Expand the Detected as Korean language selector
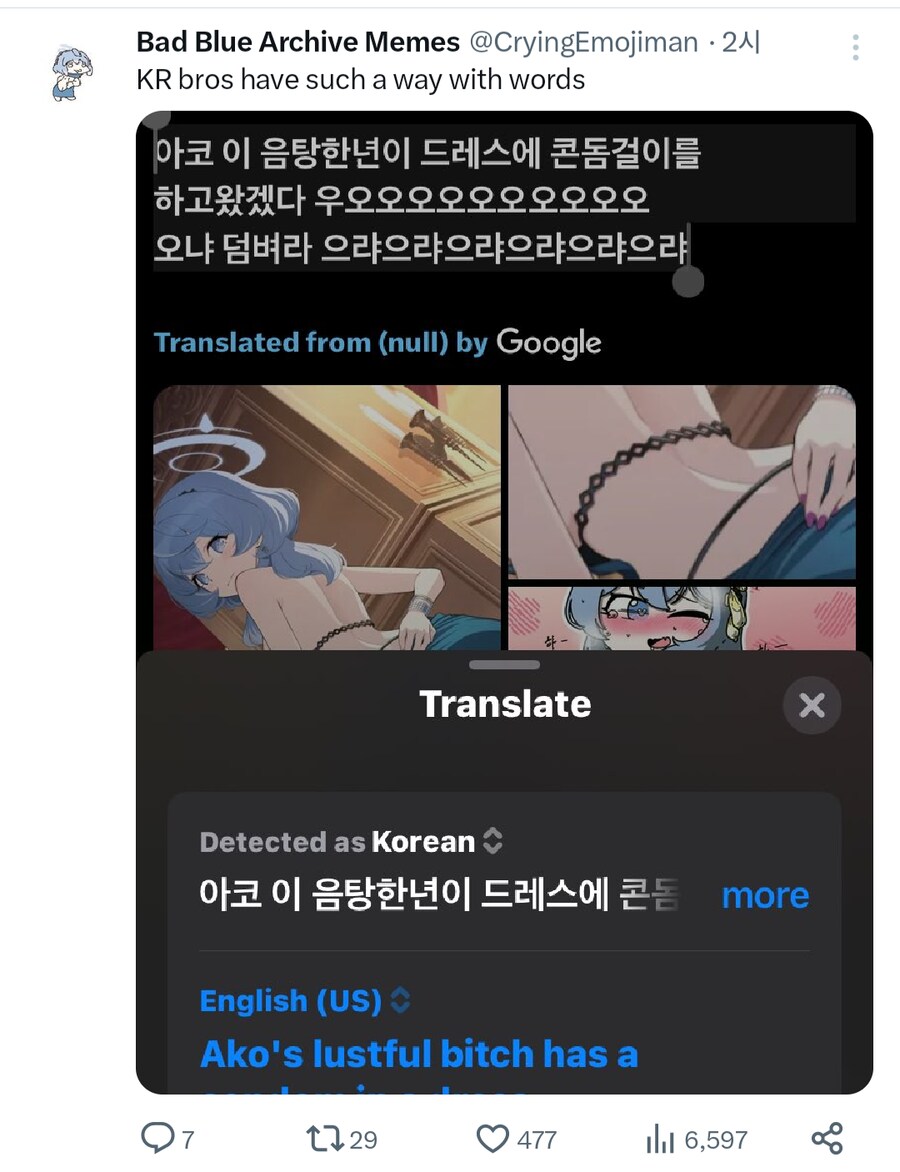This screenshot has height=1172, width=900. 351,842
